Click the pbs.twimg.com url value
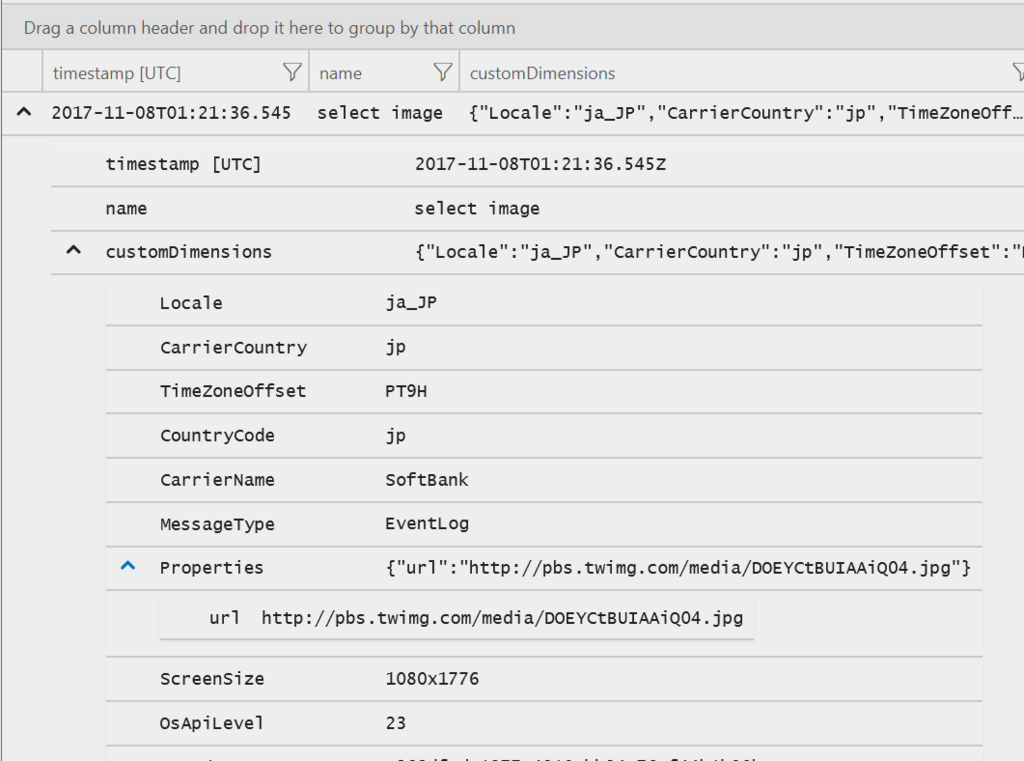Image resolution: width=1024 pixels, height=761 pixels. [502, 618]
